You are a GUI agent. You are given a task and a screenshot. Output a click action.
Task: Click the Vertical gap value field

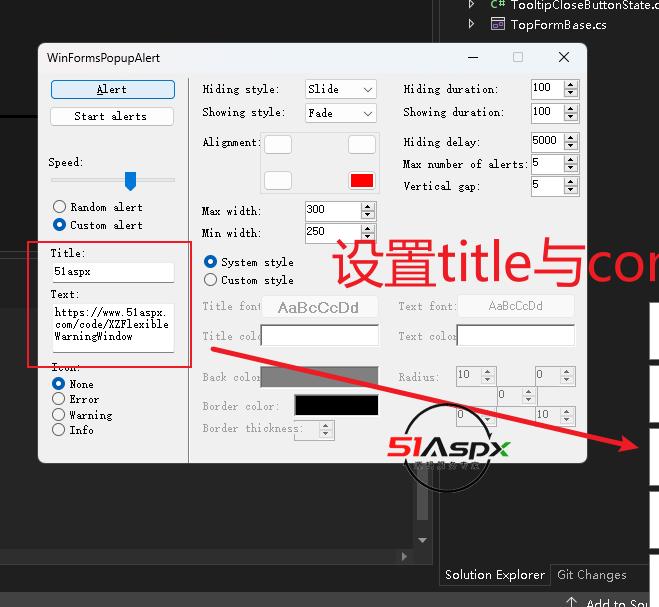pyautogui.click(x=547, y=186)
